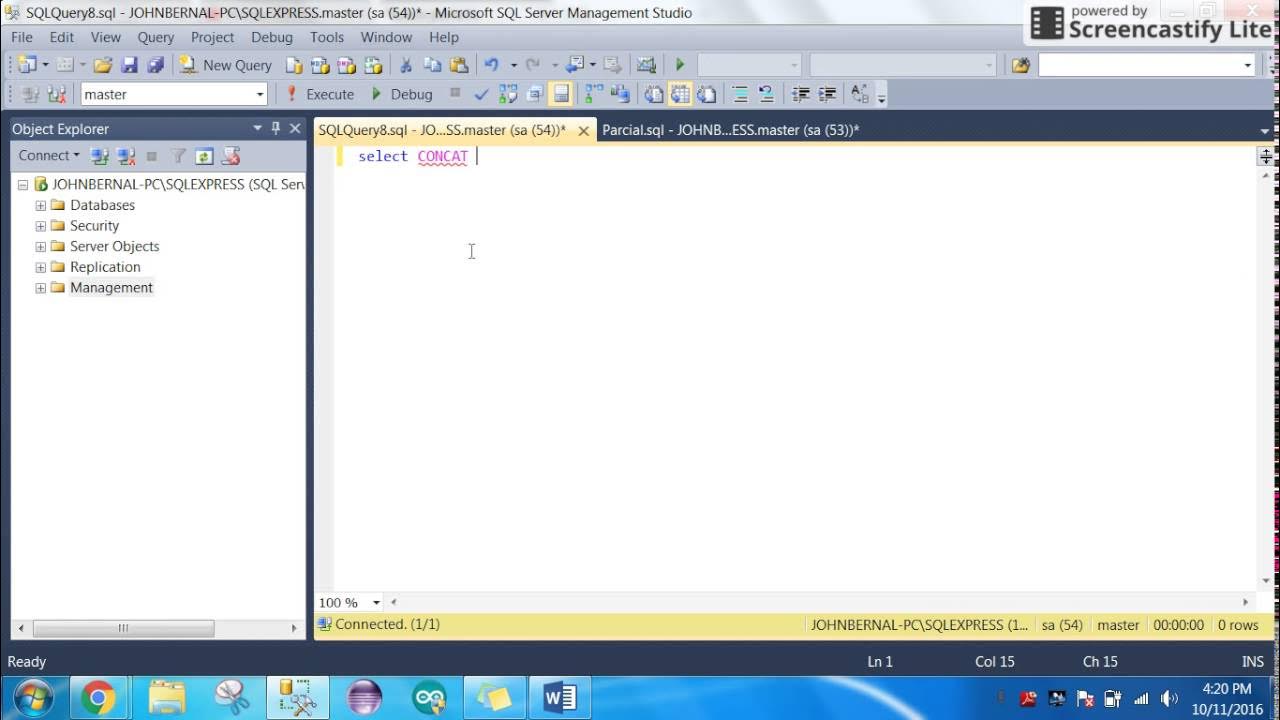Toggle the Results to Grid icon
This screenshot has width=1280, height=720.
pyautogui.click(x=680, y=94)
